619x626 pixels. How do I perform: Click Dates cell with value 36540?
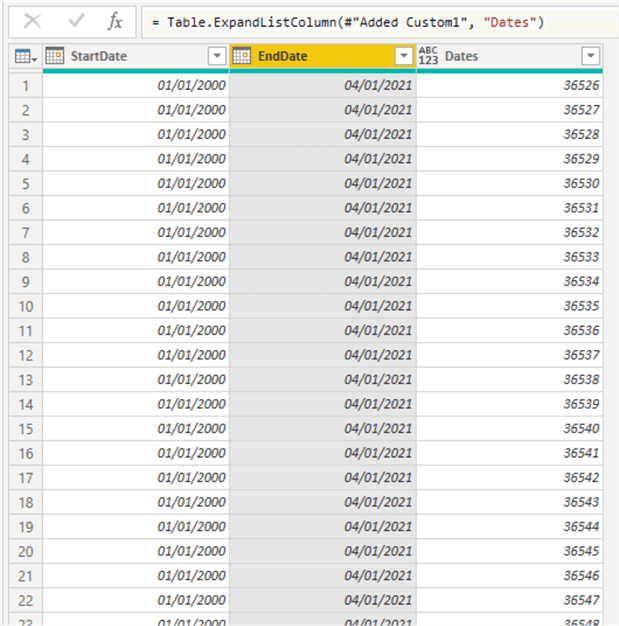[x=510, y=429]
